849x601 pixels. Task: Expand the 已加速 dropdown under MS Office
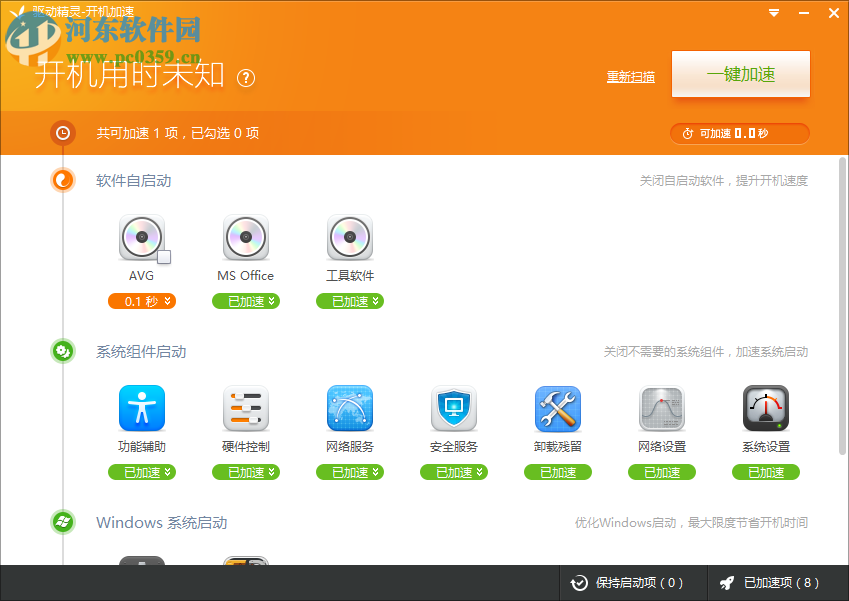click(x=245, y=301)
